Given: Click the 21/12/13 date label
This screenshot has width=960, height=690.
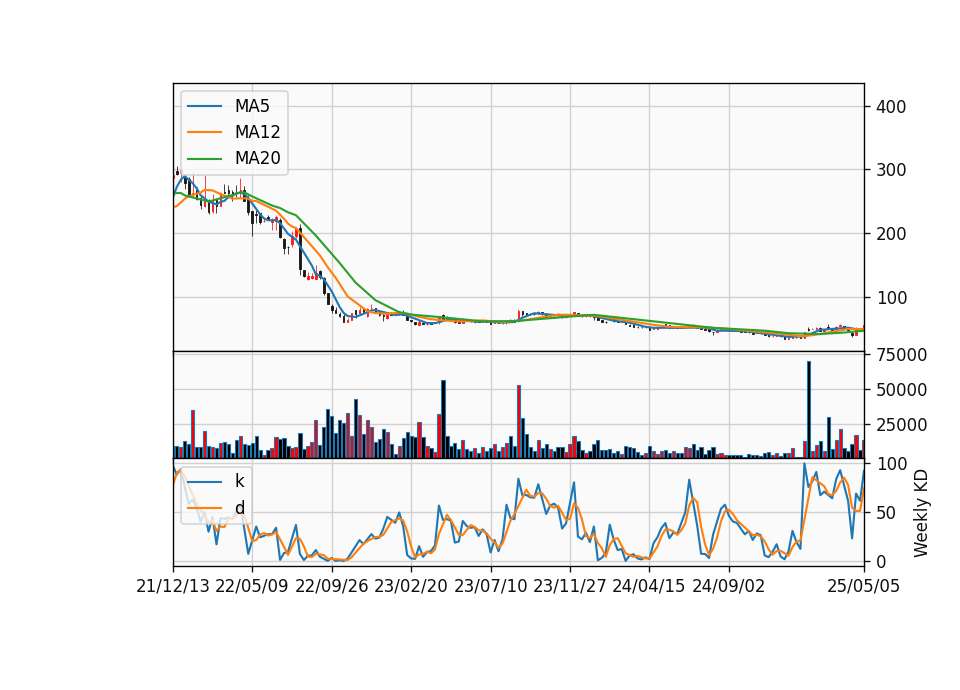Looking at the screenshot, I should tap(173, 586).
